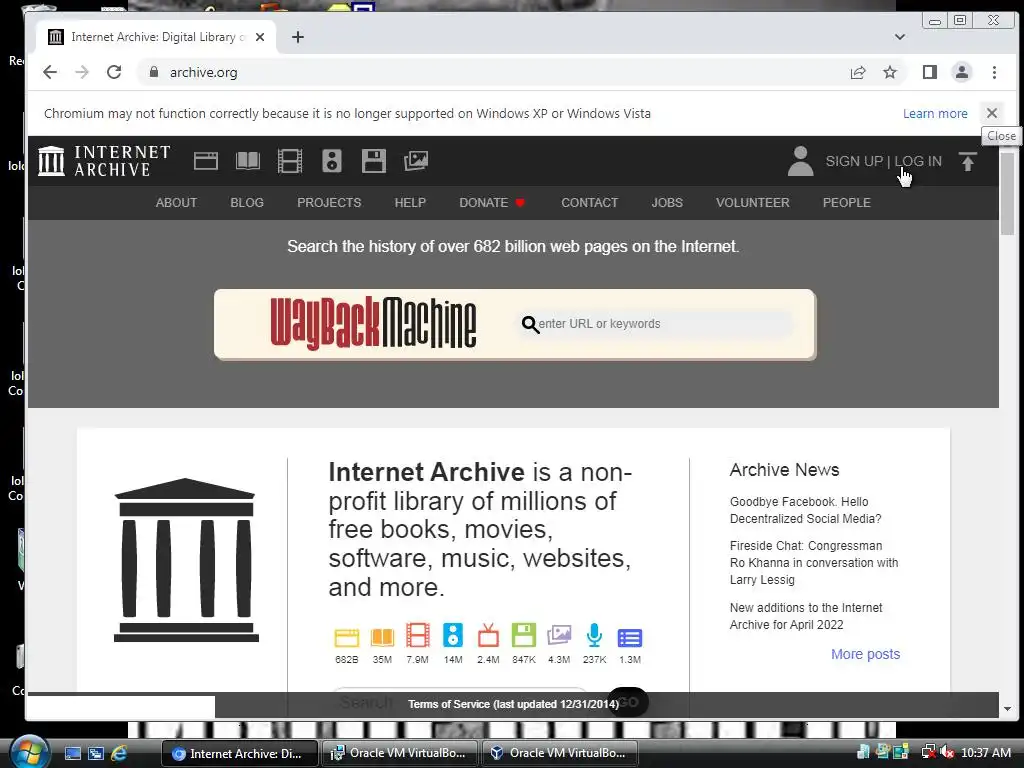Image resolution: width=1024 pixels, height=768 pixels.
Task: Click the Learn more link in warning bar
Action: (x=935, y=114)
